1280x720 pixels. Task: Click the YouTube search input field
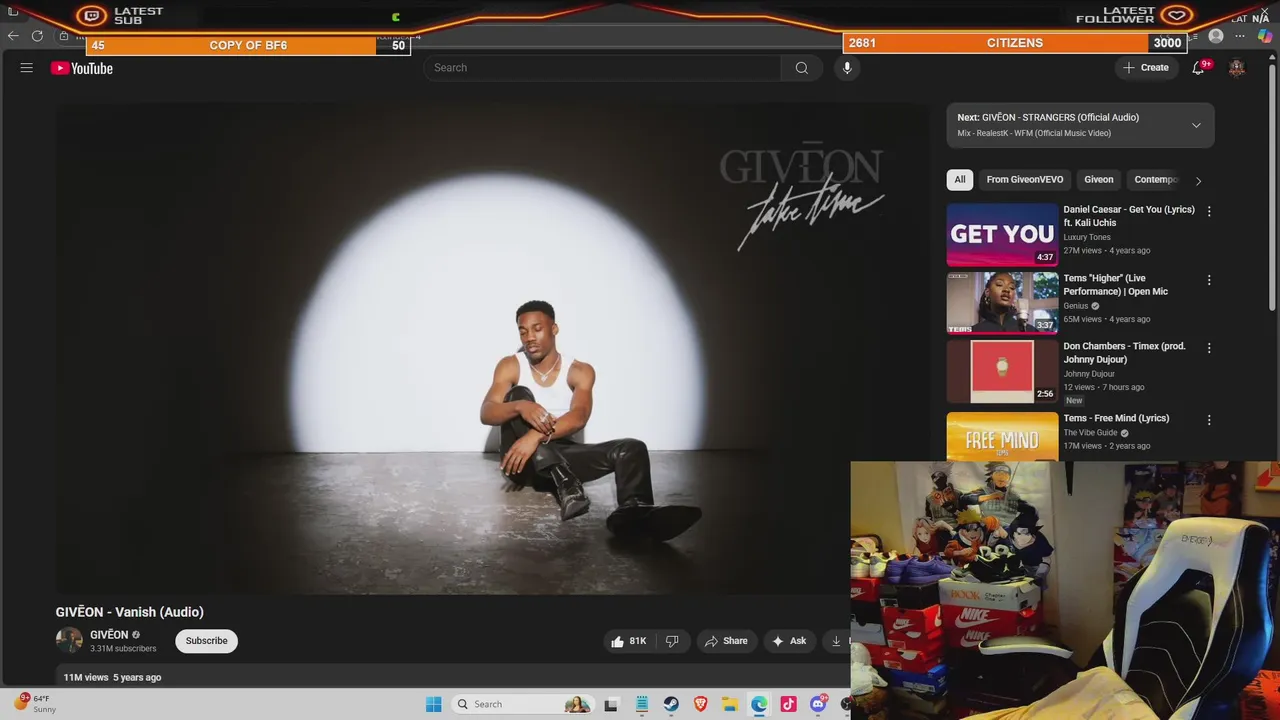click(603, 68)
